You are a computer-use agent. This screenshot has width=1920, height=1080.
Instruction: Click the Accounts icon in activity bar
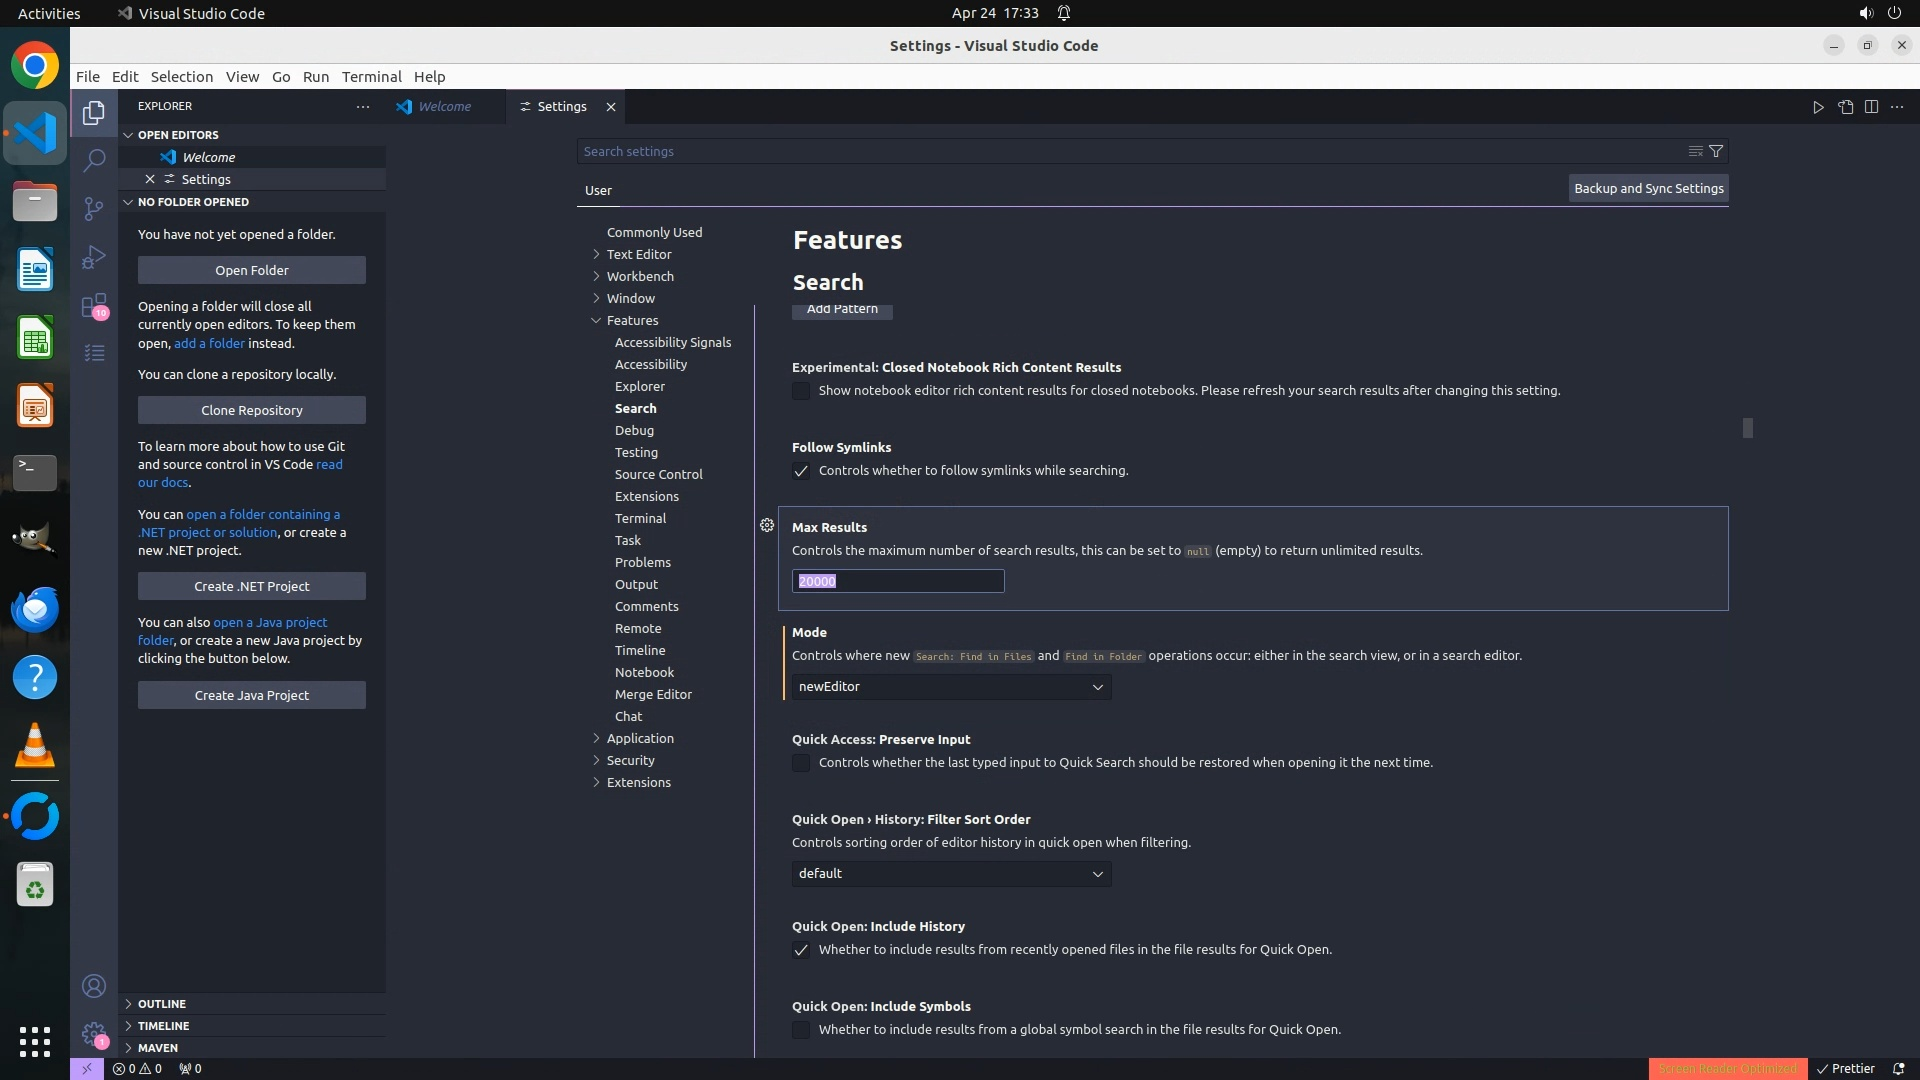[94, 987]
